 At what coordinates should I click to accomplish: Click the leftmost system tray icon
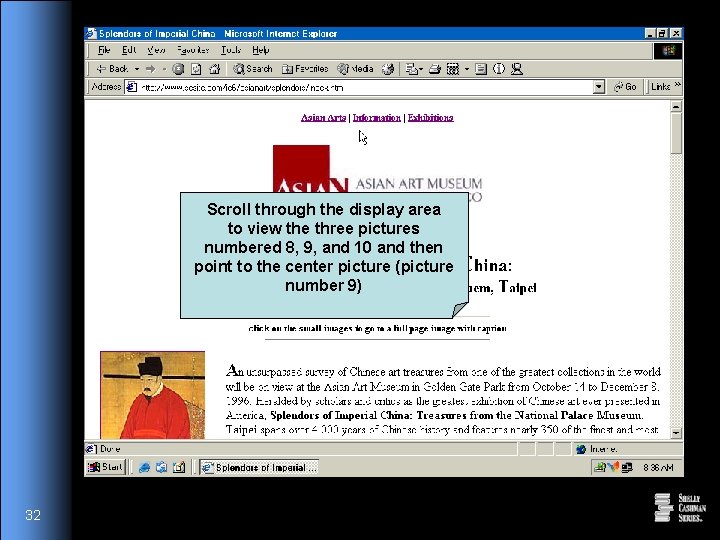click(x=599, y=467)
